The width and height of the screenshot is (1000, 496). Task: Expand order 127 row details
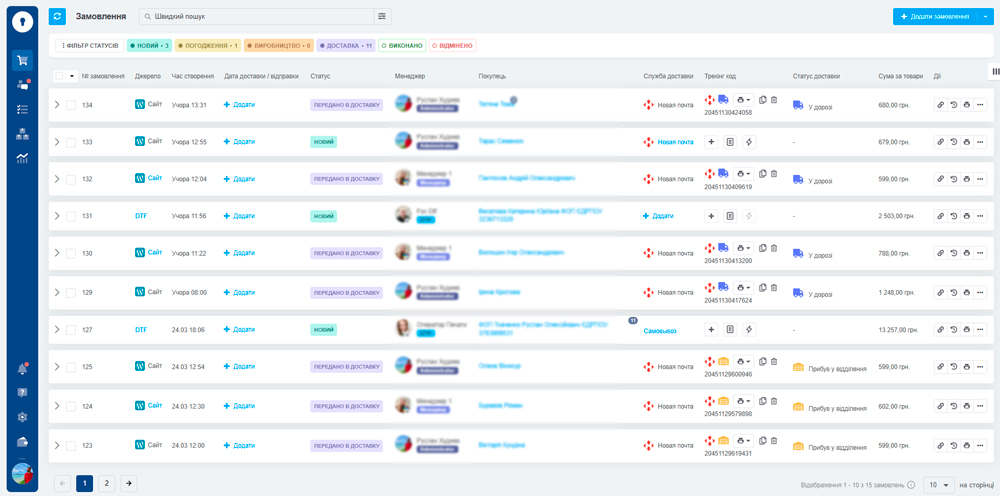(x=57, y=330)
